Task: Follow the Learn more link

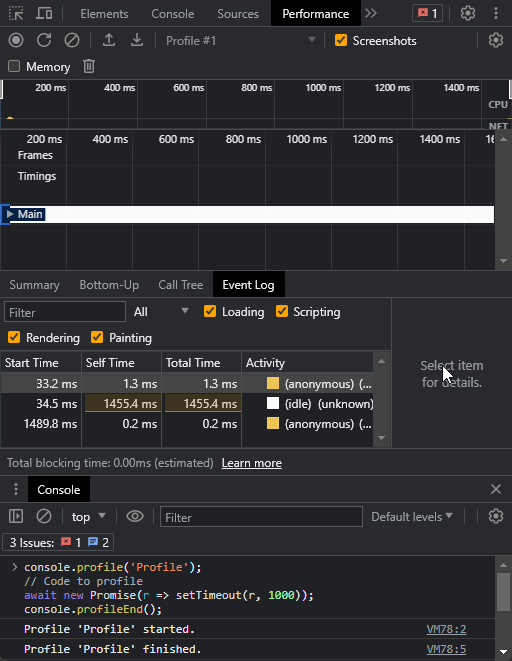Action: coord(252,463)
